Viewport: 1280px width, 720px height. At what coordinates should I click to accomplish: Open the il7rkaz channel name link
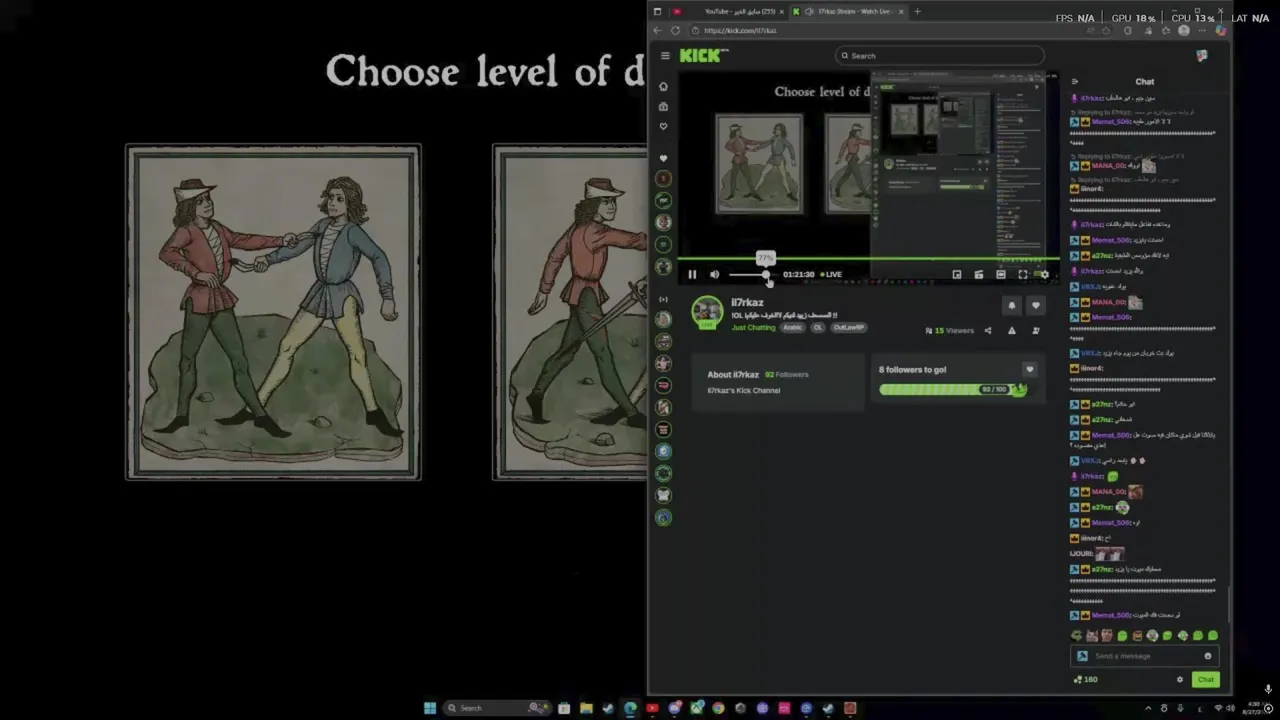(747, 302)
